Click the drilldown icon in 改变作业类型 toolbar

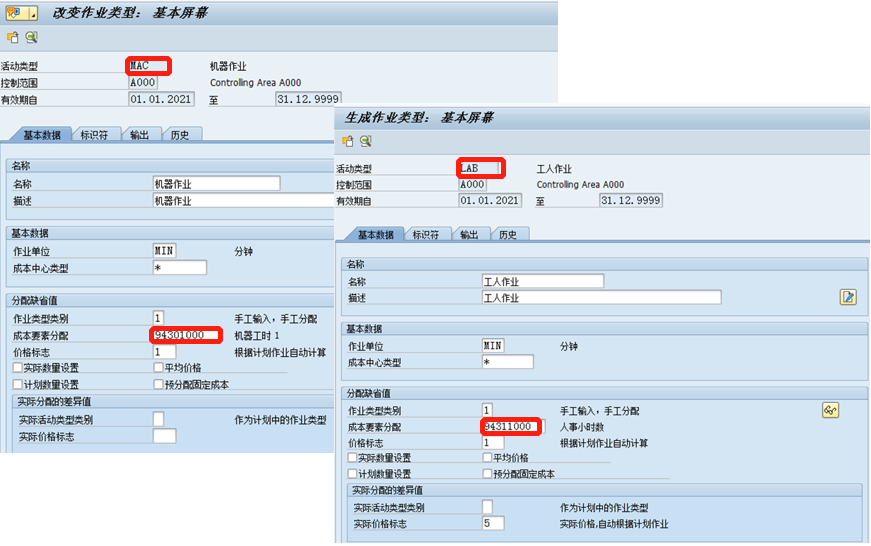[13, 37]
